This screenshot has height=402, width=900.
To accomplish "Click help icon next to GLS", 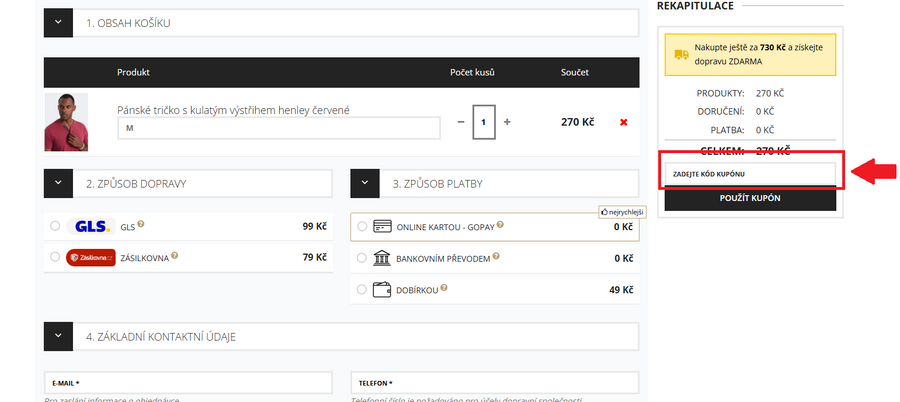I will click(x=141, y=225).
